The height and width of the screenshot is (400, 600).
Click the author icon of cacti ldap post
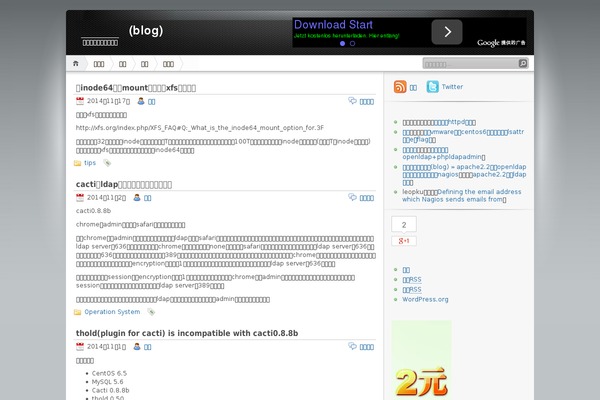click(137, 198)
